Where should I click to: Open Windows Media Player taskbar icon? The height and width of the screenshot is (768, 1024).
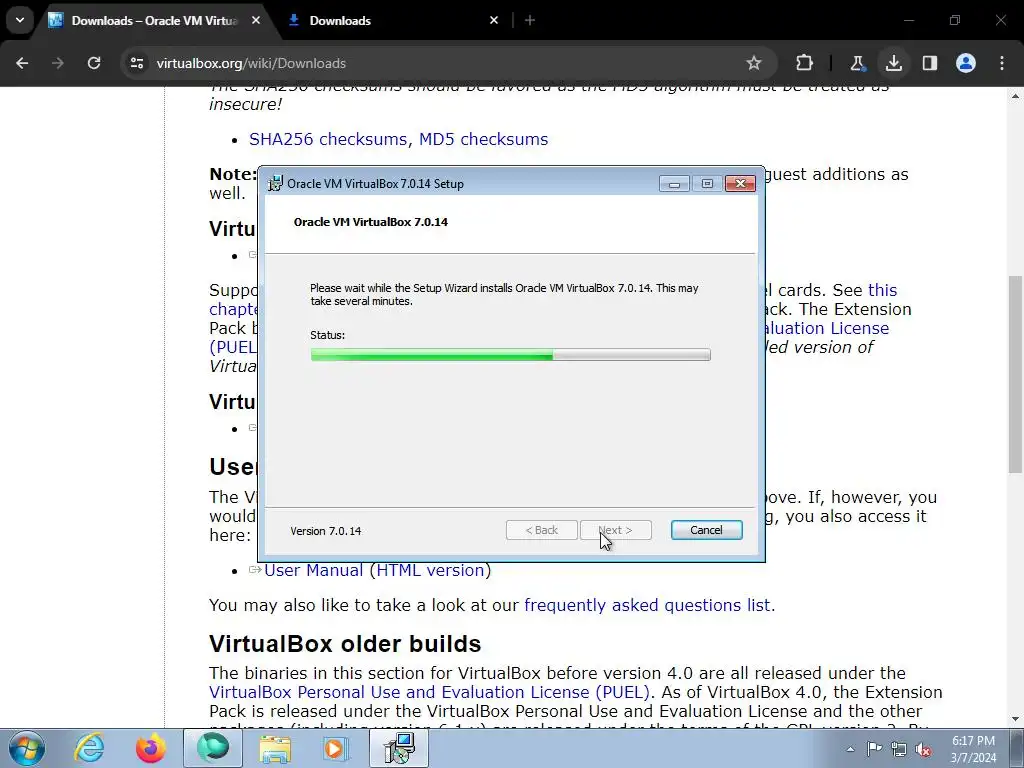point(336,748)
